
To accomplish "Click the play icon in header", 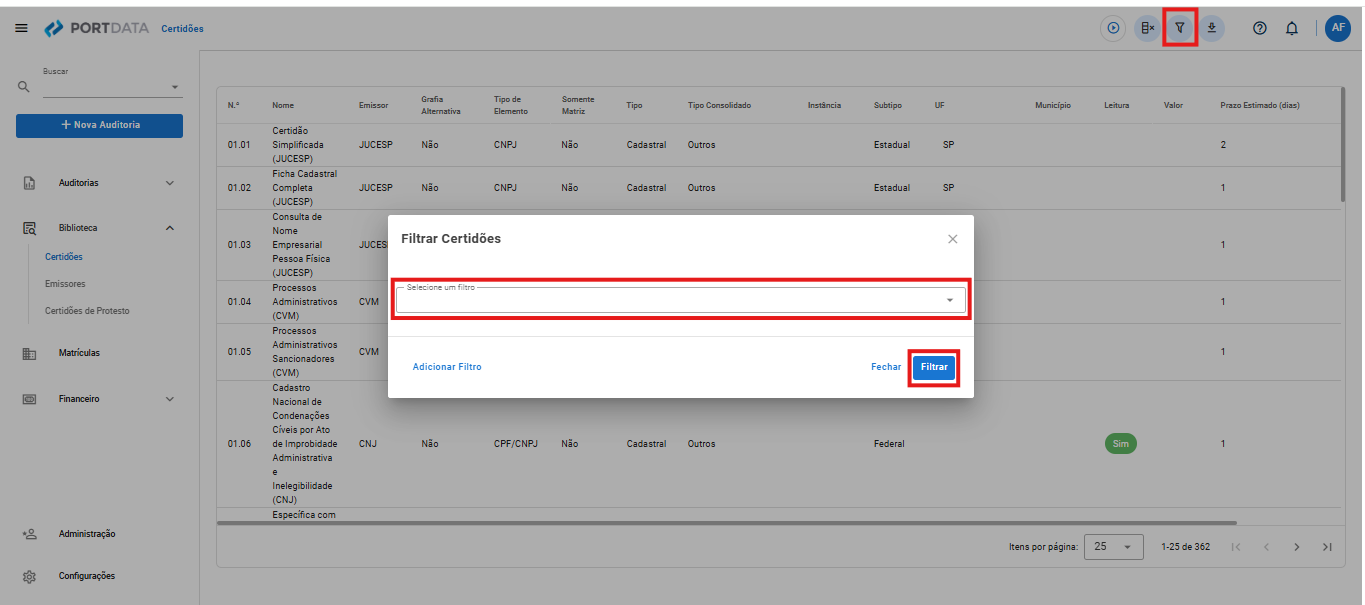I will 1113,28.
